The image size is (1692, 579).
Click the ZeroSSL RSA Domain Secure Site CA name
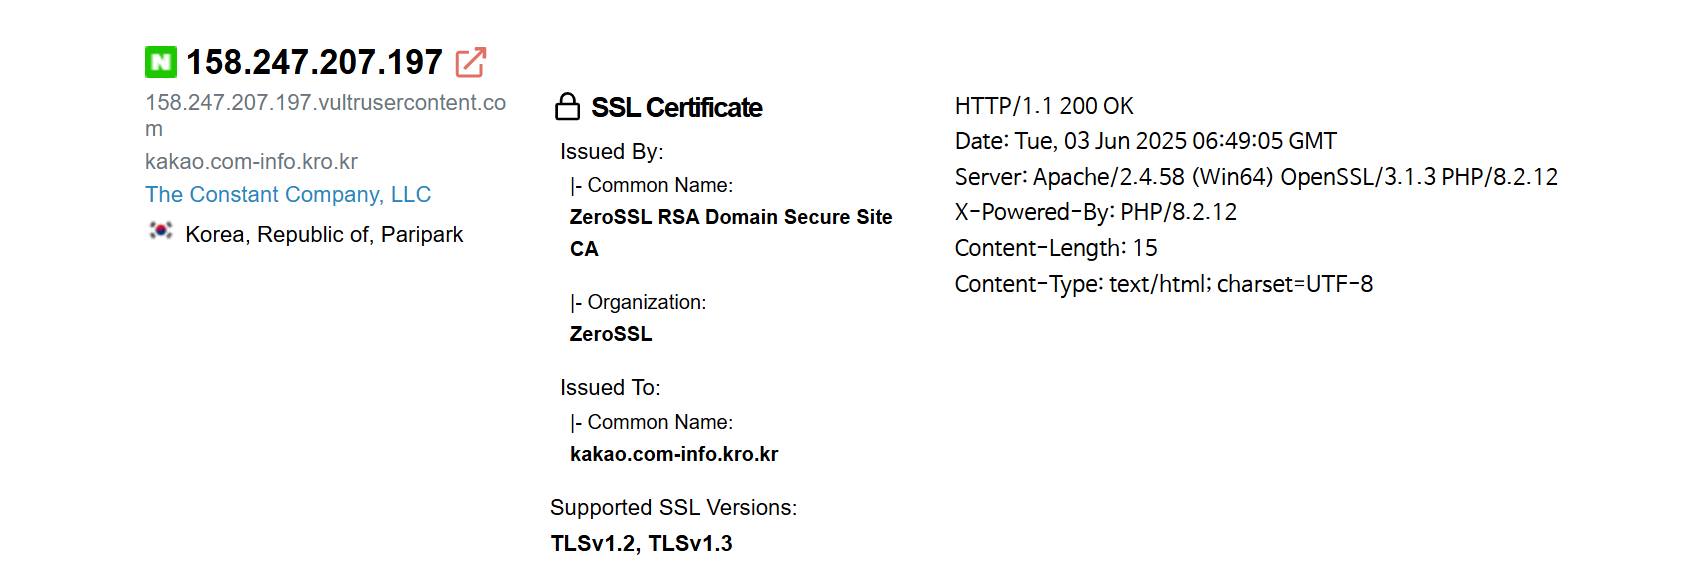[x=730, y=217]
